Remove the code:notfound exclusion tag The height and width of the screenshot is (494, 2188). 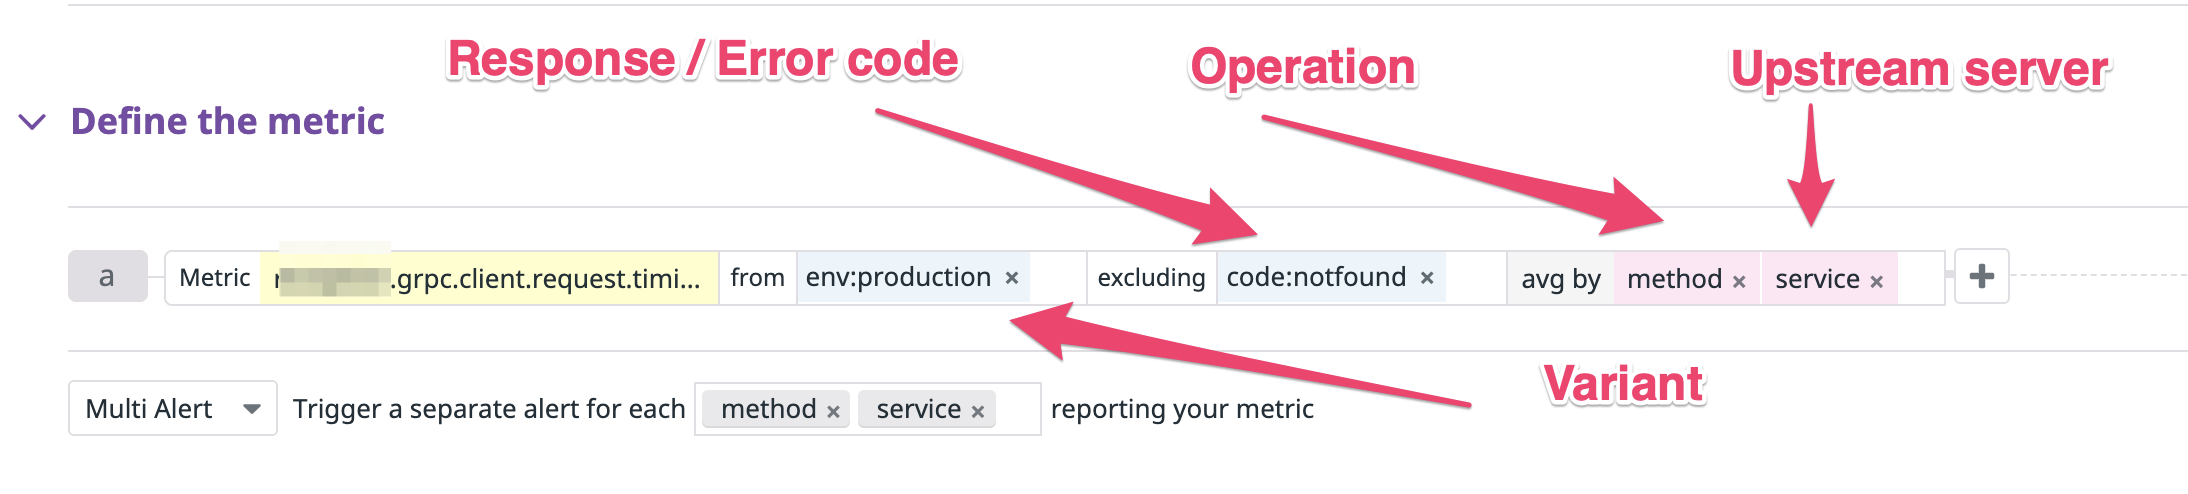1427,278
